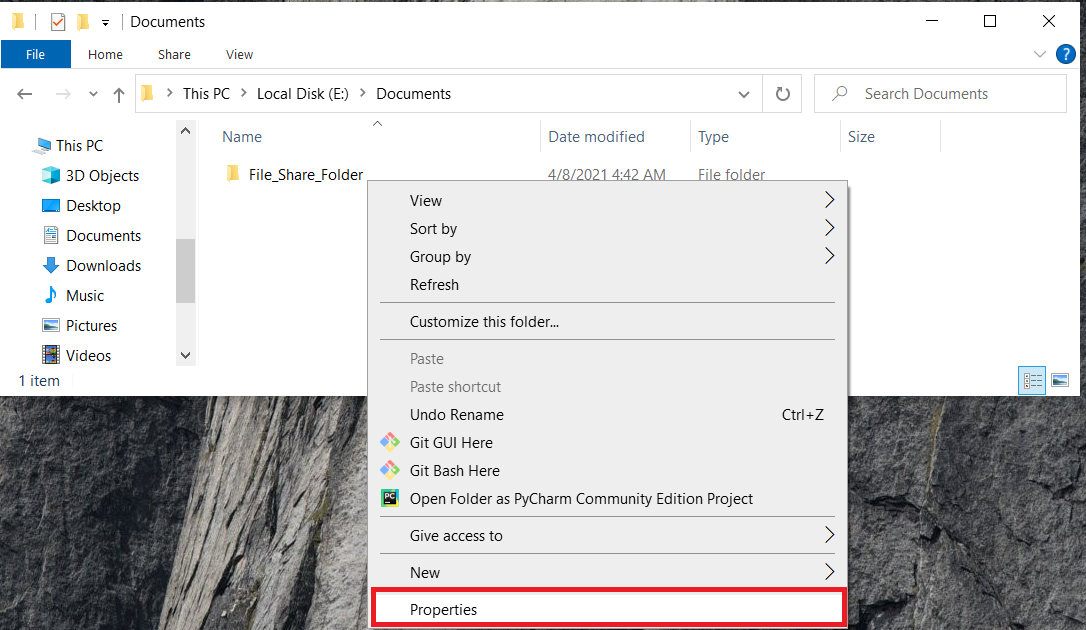Click the Properties checkmark icon in the title bar
The height and width of the screenshot is (630, 1086).
[58, 21]
